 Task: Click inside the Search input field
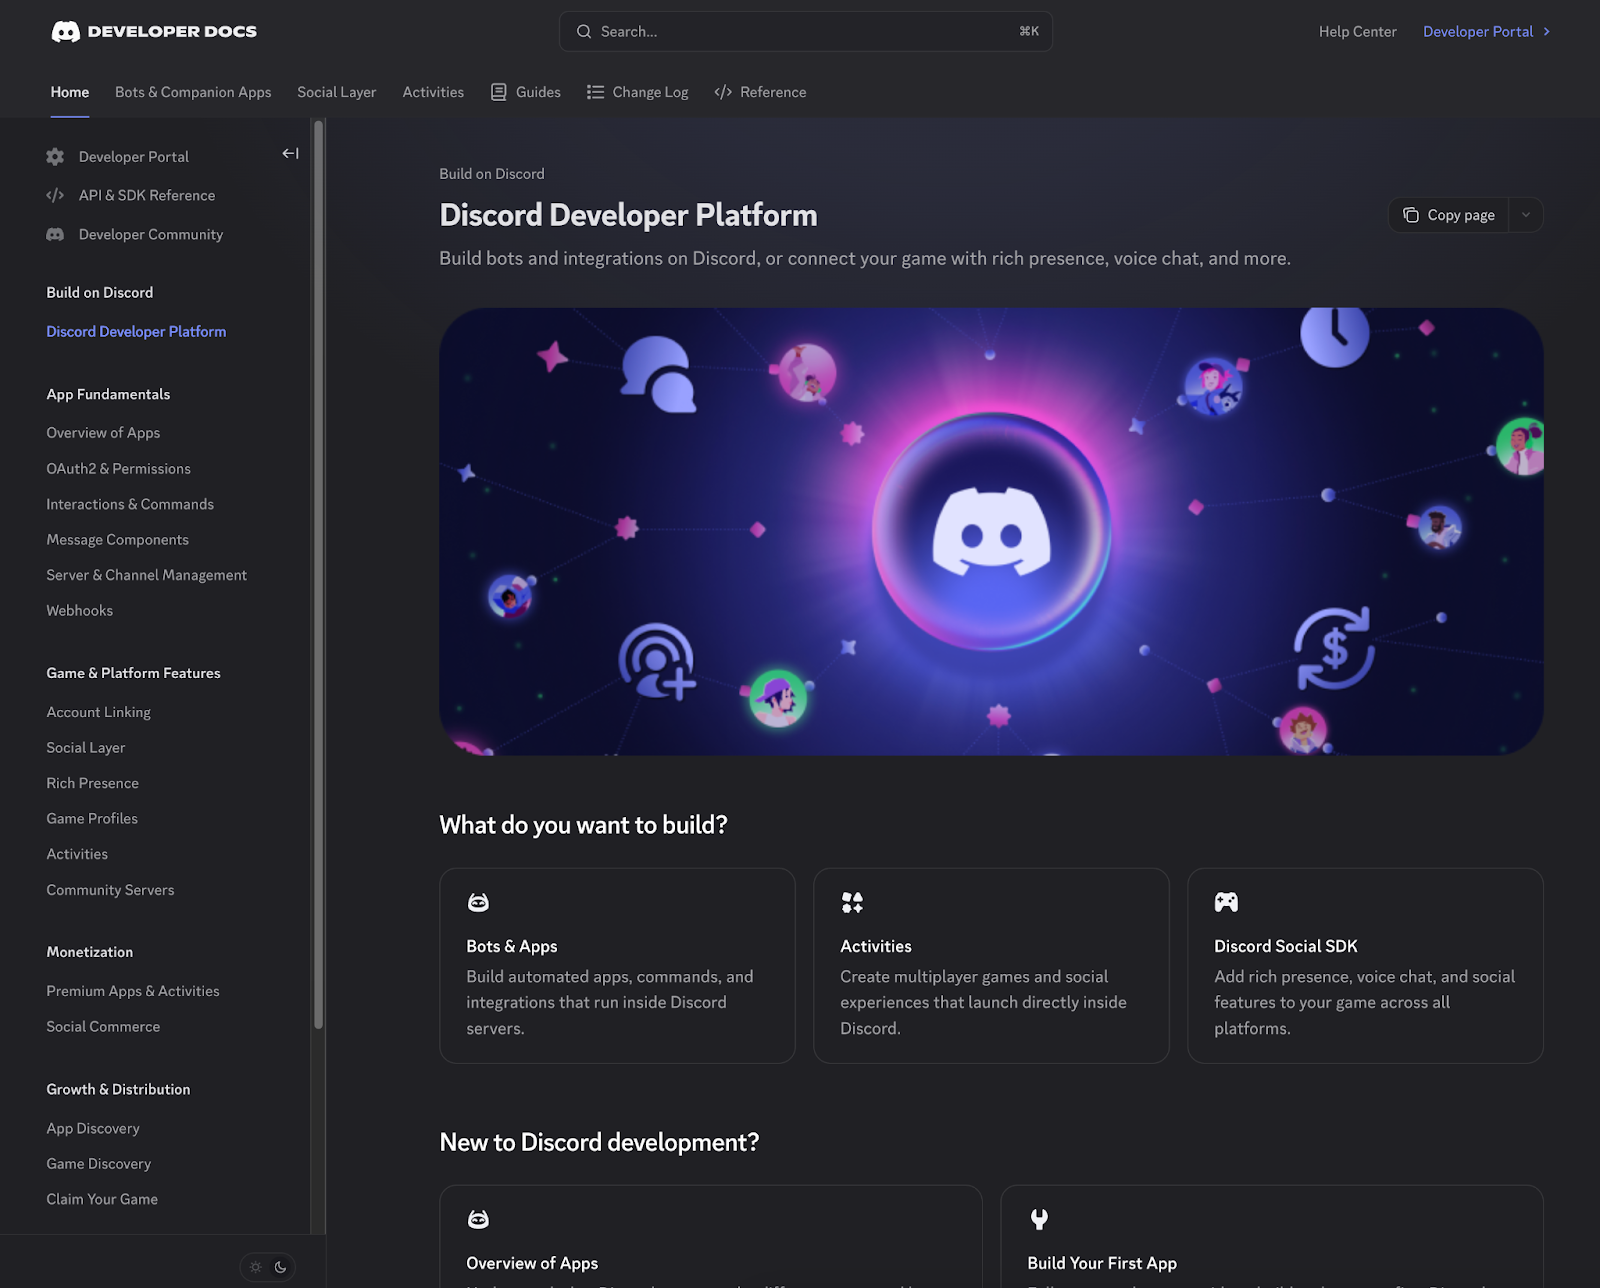click(804, 31)
